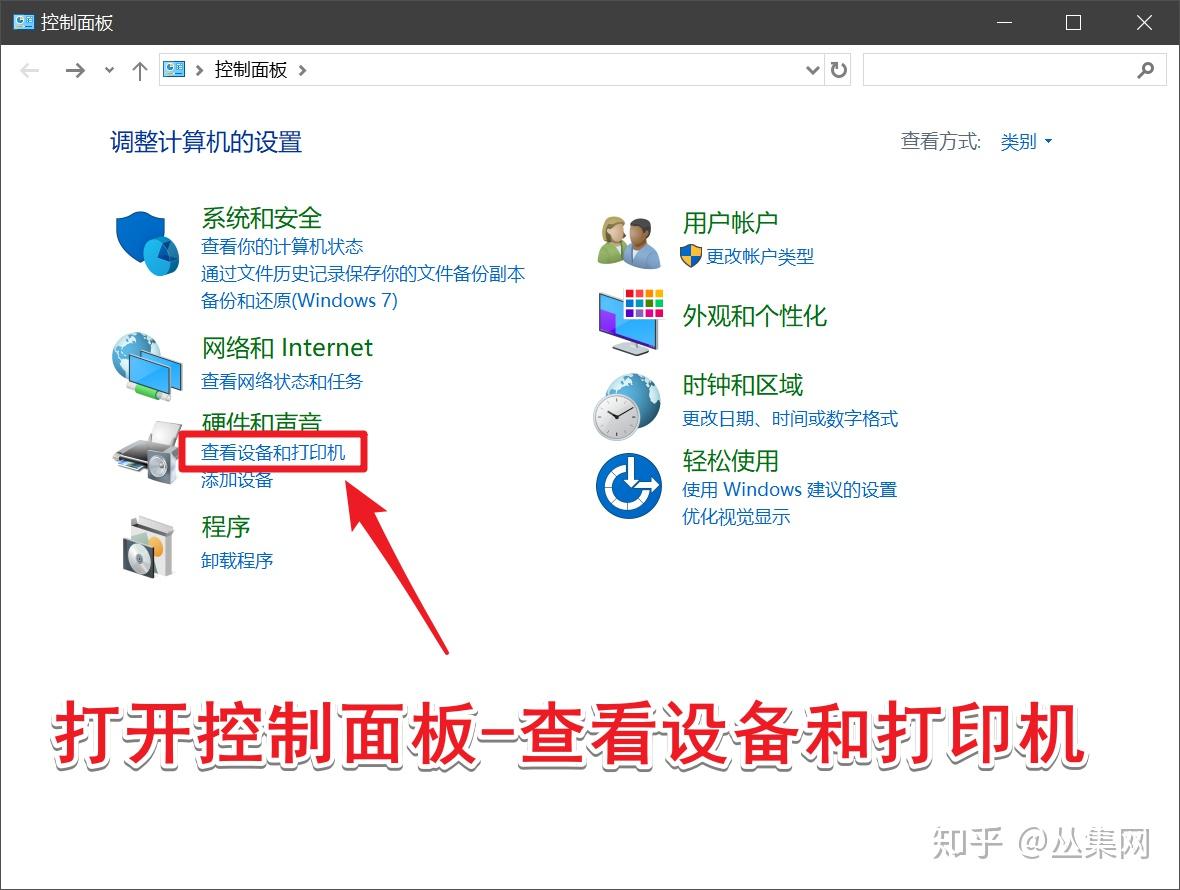Image resolution: width=1180 pixels, height=890 pixels.
Task: Open 查看设备和打印机
Action: [276, 452]
